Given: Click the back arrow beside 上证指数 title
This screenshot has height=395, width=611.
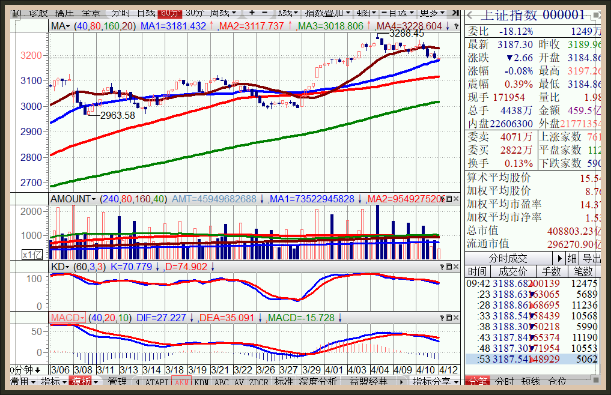Looking at the screenshot, I should 470,16.
